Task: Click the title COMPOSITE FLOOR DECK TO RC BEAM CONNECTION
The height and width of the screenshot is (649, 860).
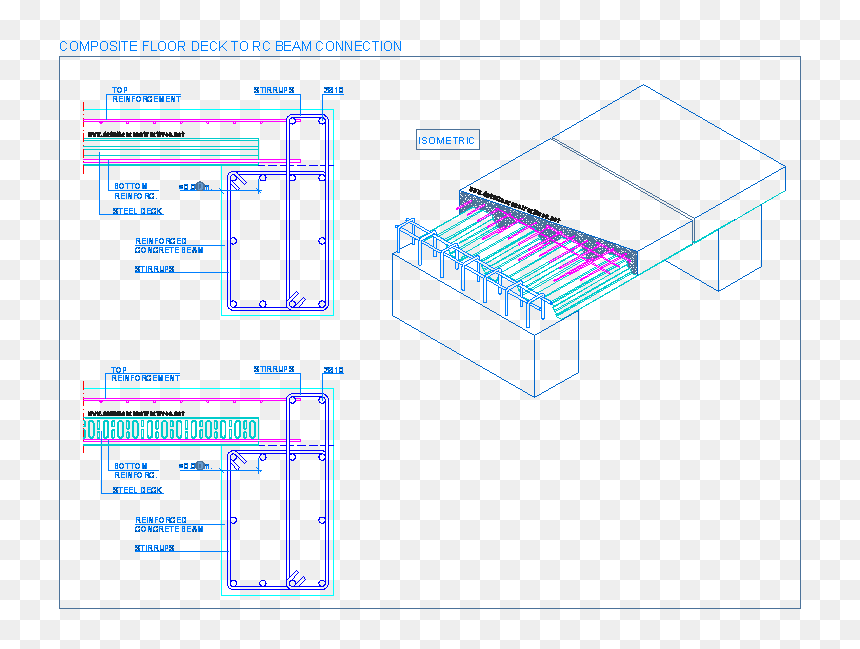Action: [230, 47]
